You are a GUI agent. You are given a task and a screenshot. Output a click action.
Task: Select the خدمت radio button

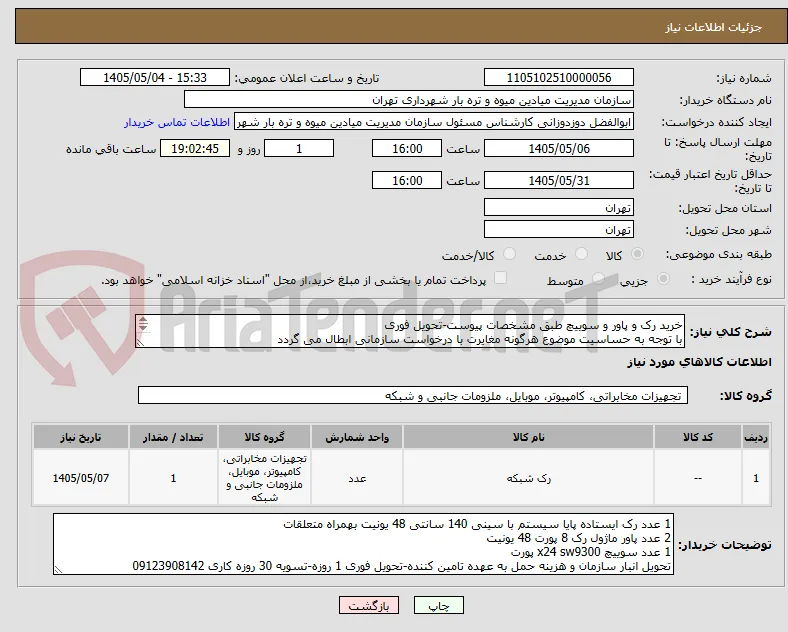[581, 254]
